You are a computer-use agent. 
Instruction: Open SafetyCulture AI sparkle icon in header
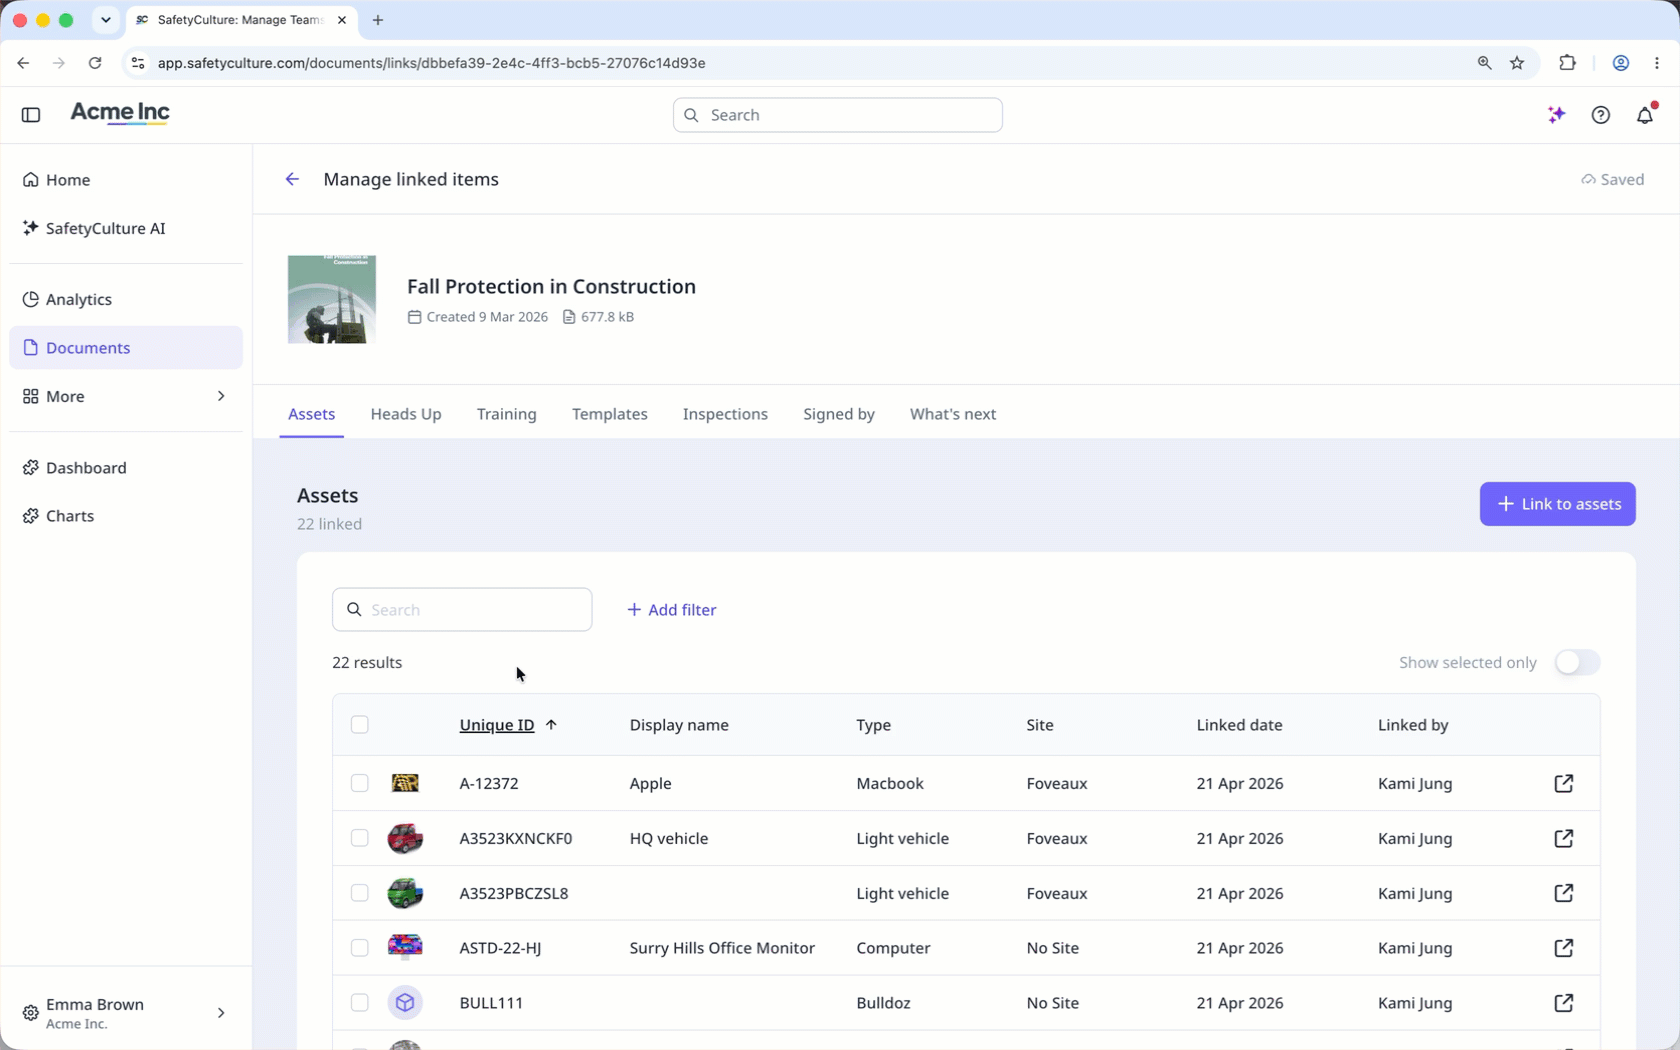tap(1556, 115)
